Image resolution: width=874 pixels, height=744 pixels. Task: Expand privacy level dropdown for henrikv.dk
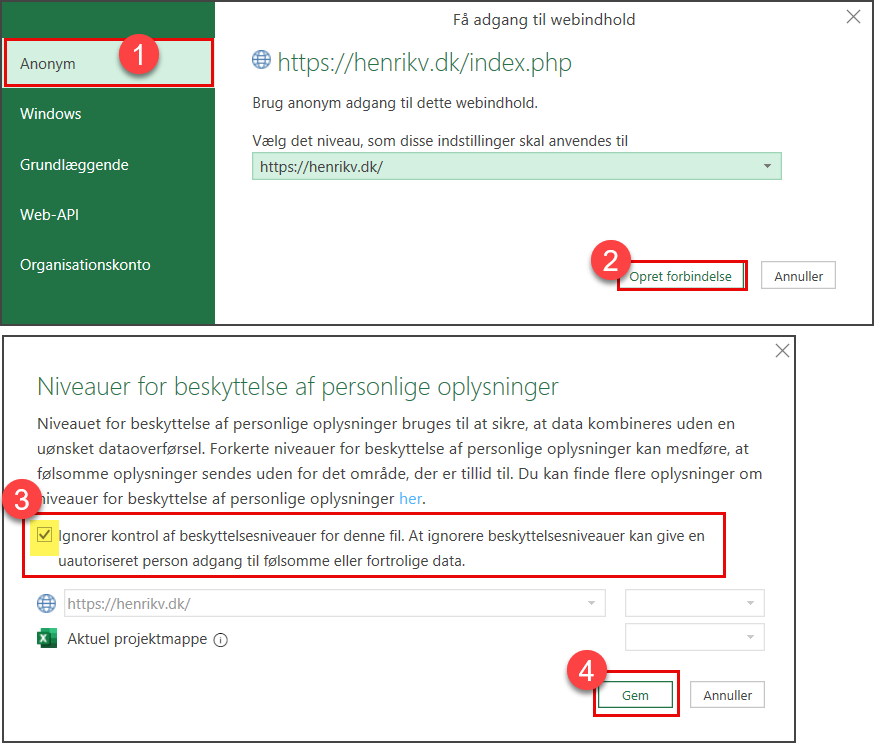click(695, 603)
